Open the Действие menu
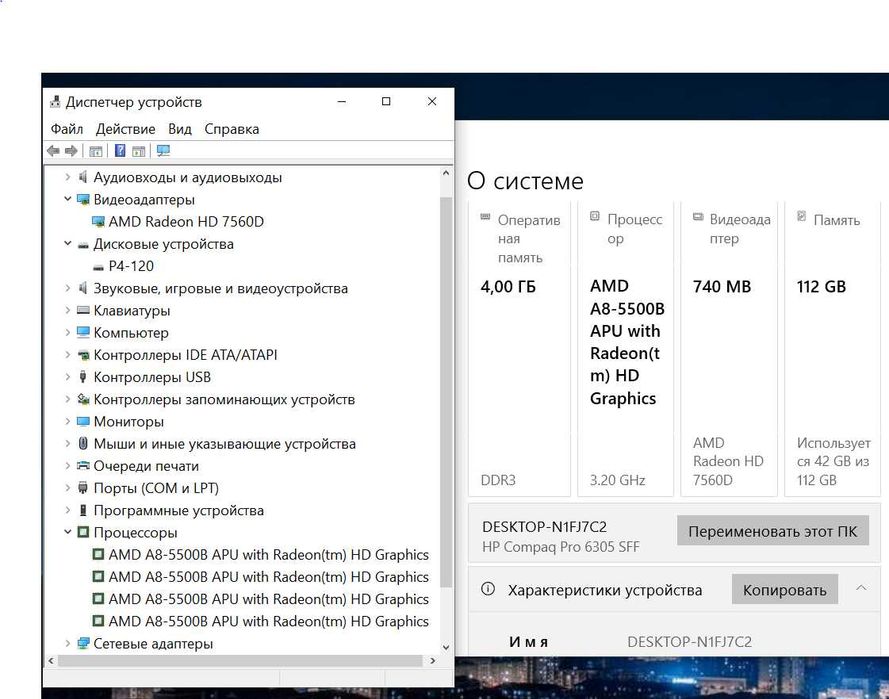This screenshot has width=889, height=699. pos(125,129)
